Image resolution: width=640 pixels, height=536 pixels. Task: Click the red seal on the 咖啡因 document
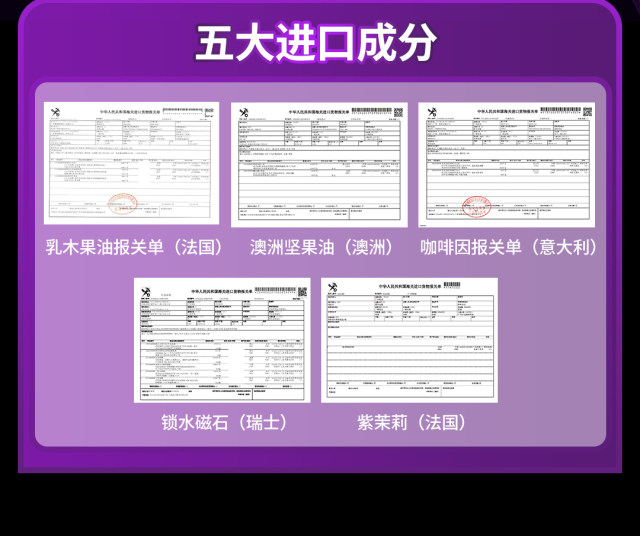(477, 206)
